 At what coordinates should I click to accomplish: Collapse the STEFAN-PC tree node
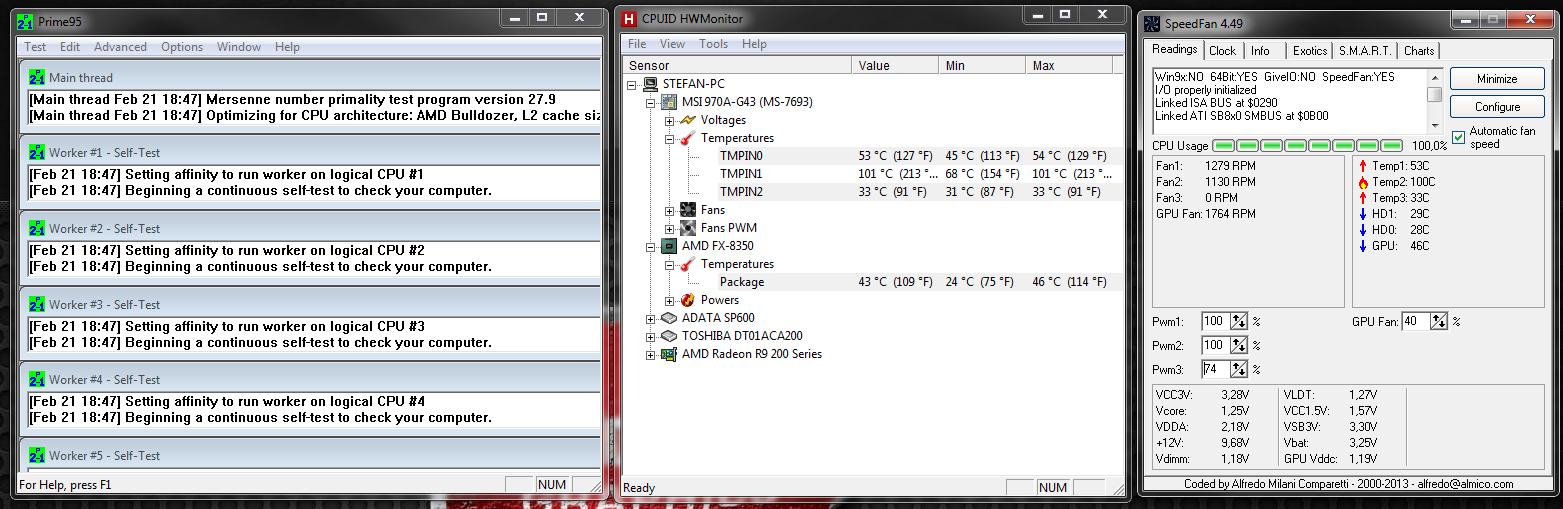tap(633, 85)
